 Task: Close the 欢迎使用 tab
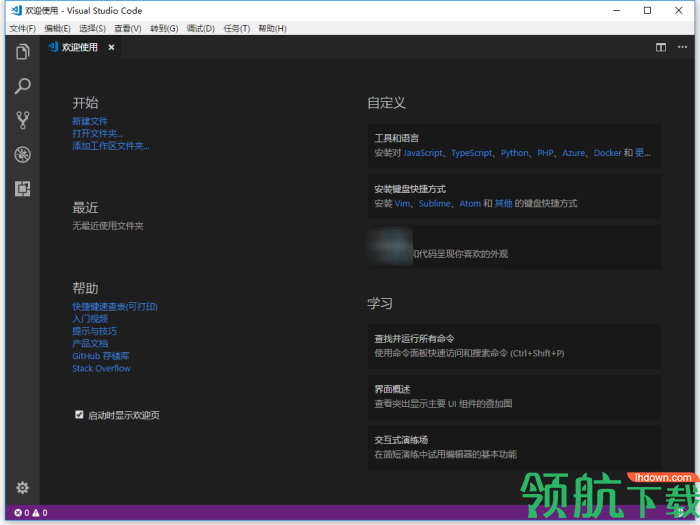[x=111, y=47]
